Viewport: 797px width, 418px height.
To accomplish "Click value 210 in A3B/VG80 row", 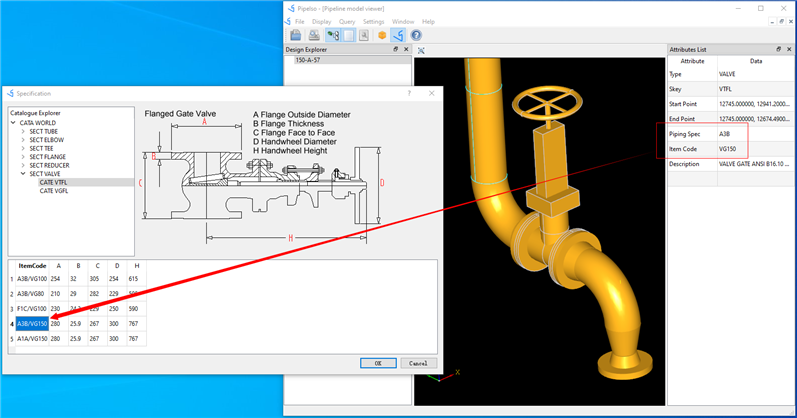I will pyautogui.click(x=58, y=294).
